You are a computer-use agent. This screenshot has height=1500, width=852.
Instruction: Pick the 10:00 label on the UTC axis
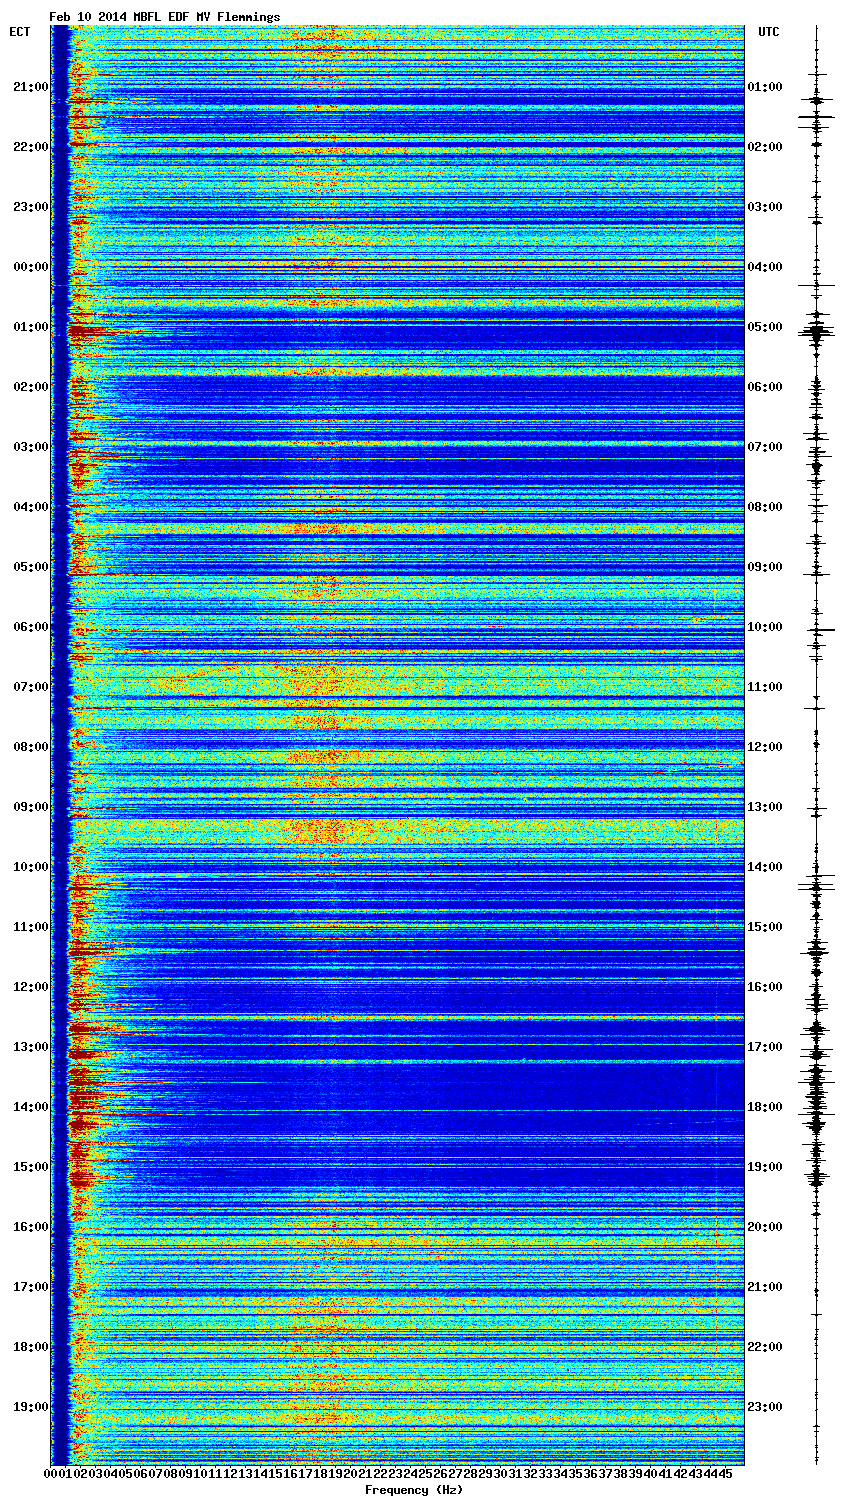click(x=765, y=627)
